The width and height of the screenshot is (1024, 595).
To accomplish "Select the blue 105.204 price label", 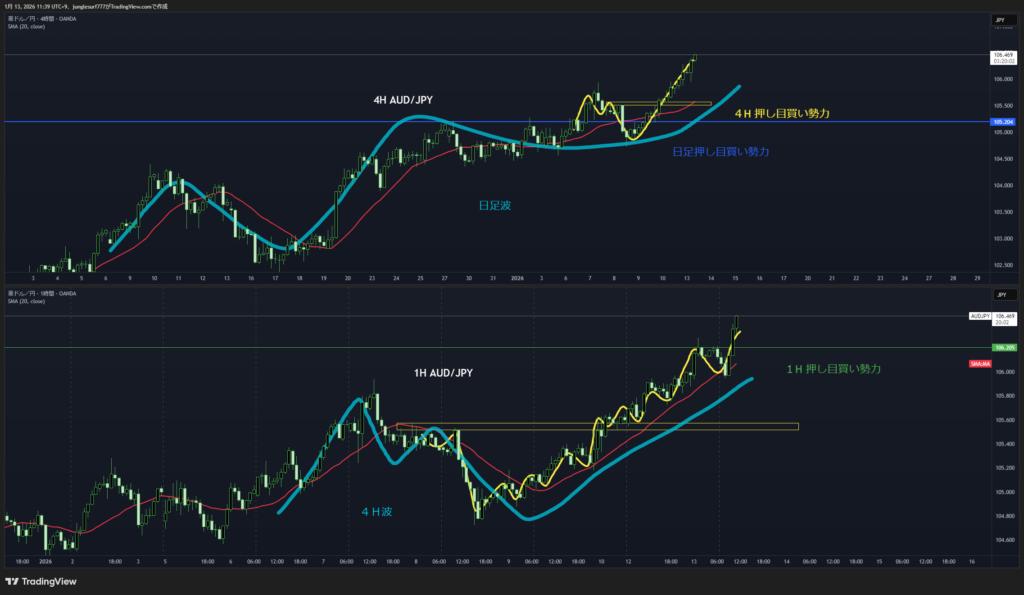I will pos(1001,122).
